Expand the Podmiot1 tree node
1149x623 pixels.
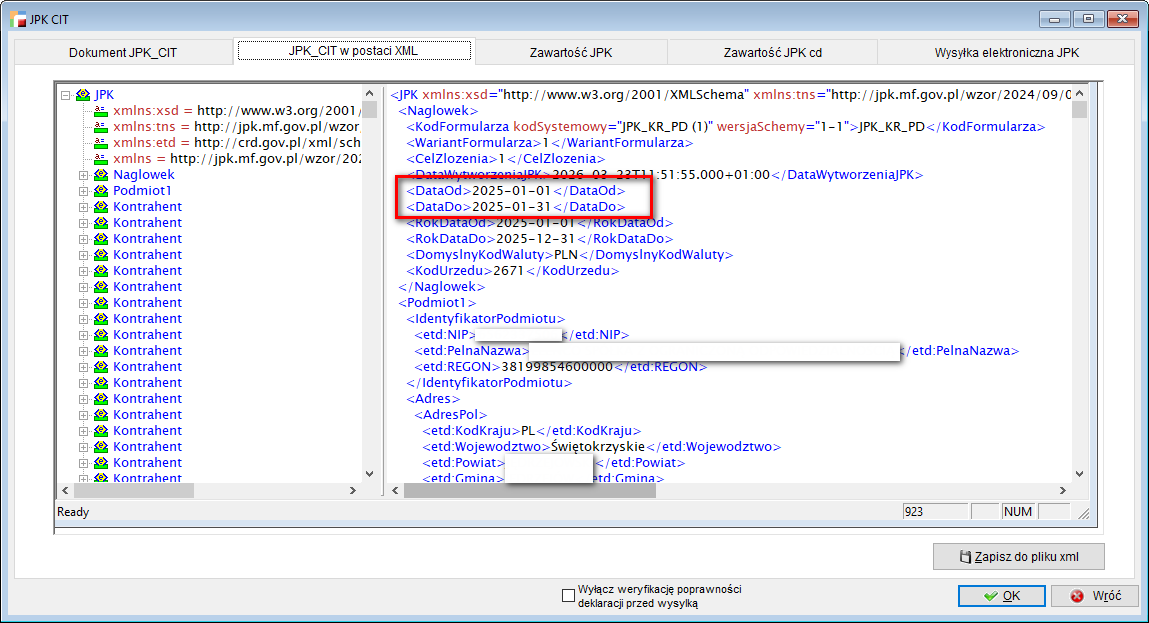[83, 191]
